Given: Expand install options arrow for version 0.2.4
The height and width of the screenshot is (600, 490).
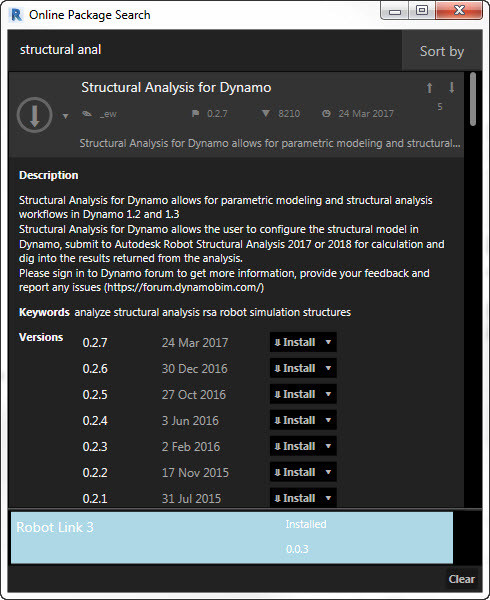Looking at the screenshot, I should pos(328,420).
